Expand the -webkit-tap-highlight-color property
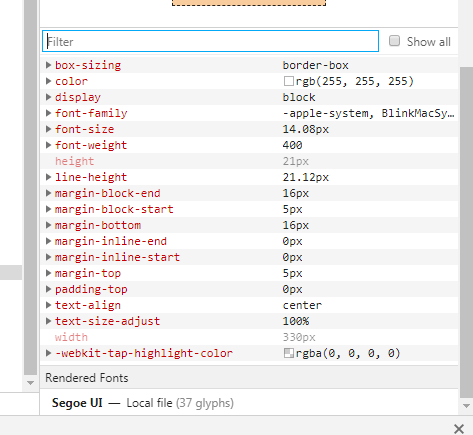473x435 pixels. coord(48,353)
